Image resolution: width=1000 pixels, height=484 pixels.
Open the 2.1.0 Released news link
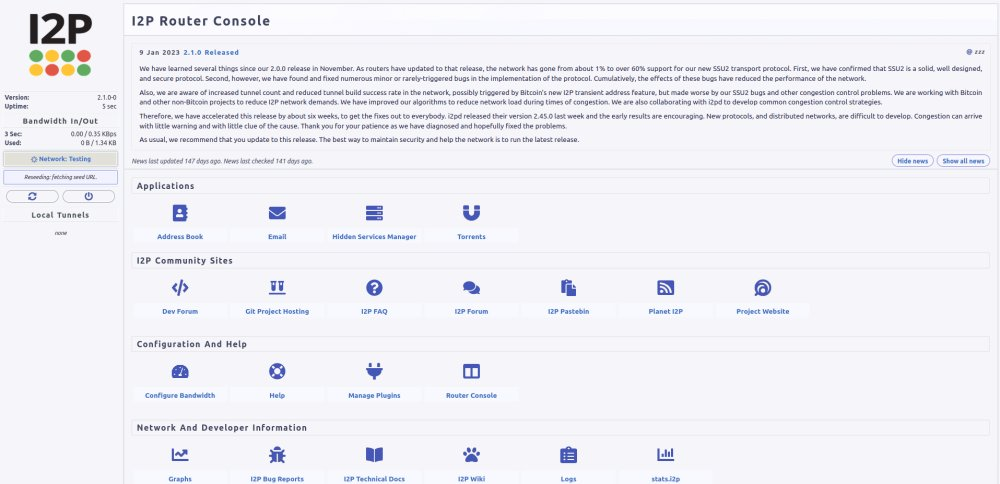coord(211,51)
